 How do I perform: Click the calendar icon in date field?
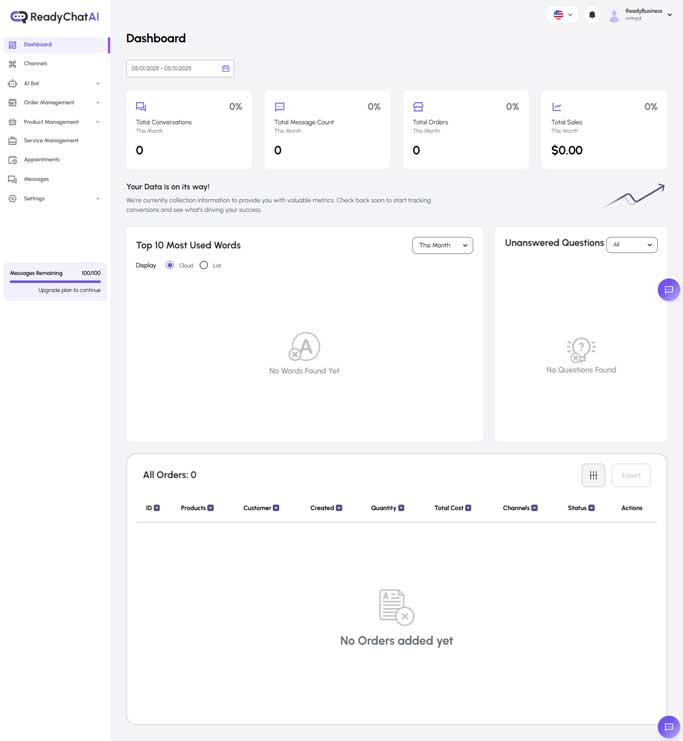click(x=226, y=69)
